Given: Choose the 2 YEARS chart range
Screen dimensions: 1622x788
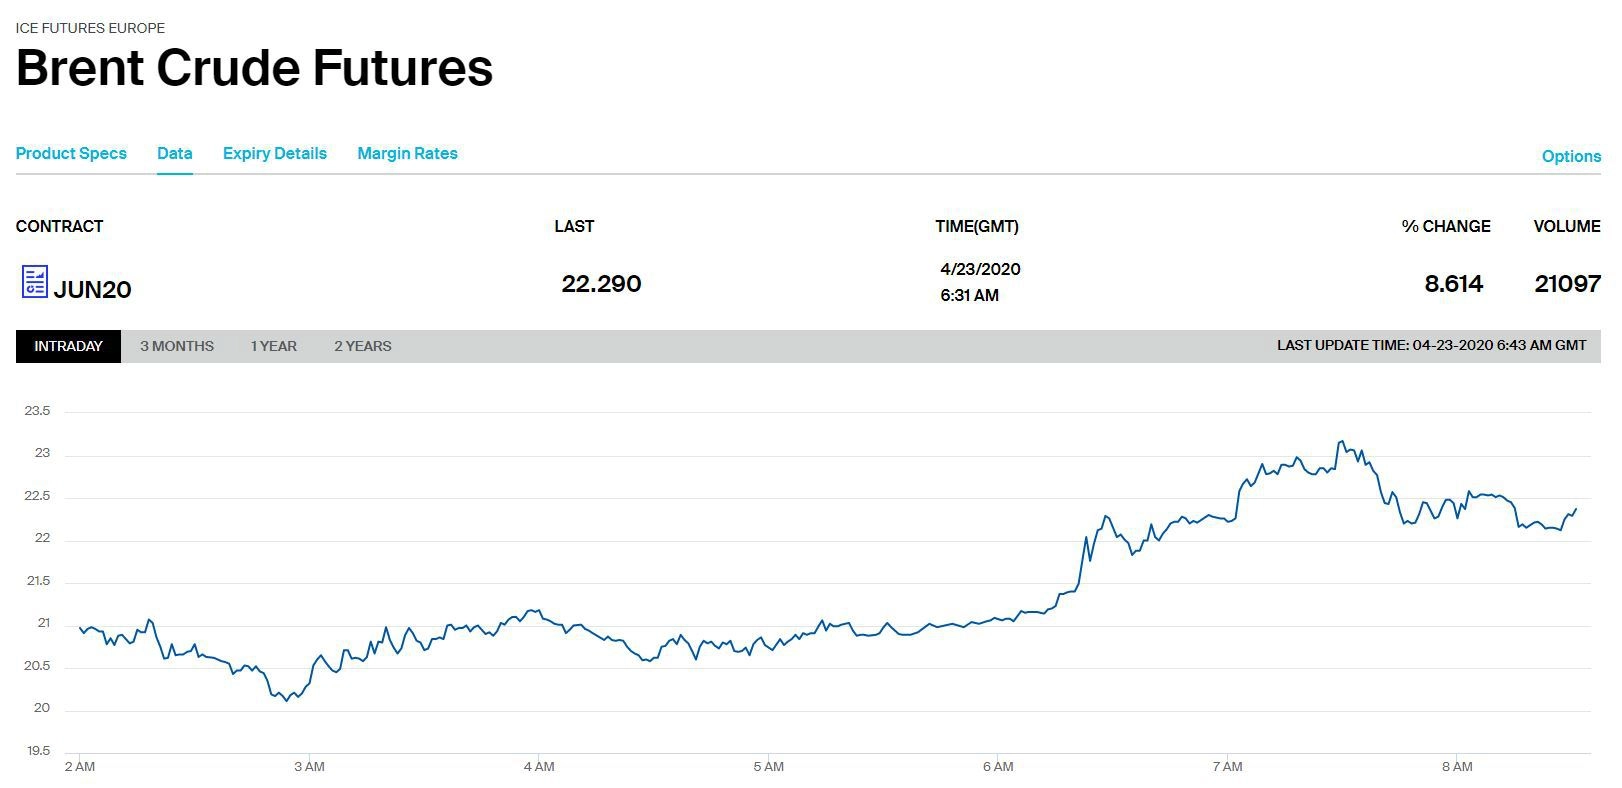Looking at the screenshot, I should (x=362, y=346).
